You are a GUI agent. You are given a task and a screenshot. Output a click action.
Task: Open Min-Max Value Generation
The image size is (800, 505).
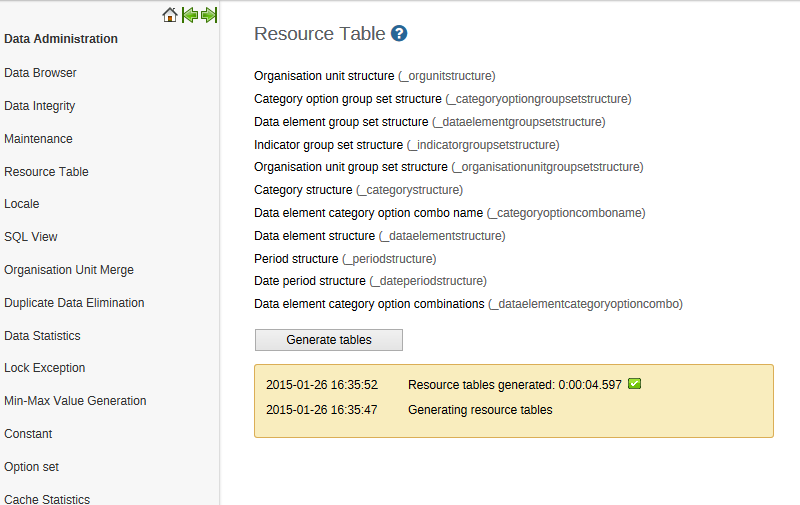pos(75,401)
